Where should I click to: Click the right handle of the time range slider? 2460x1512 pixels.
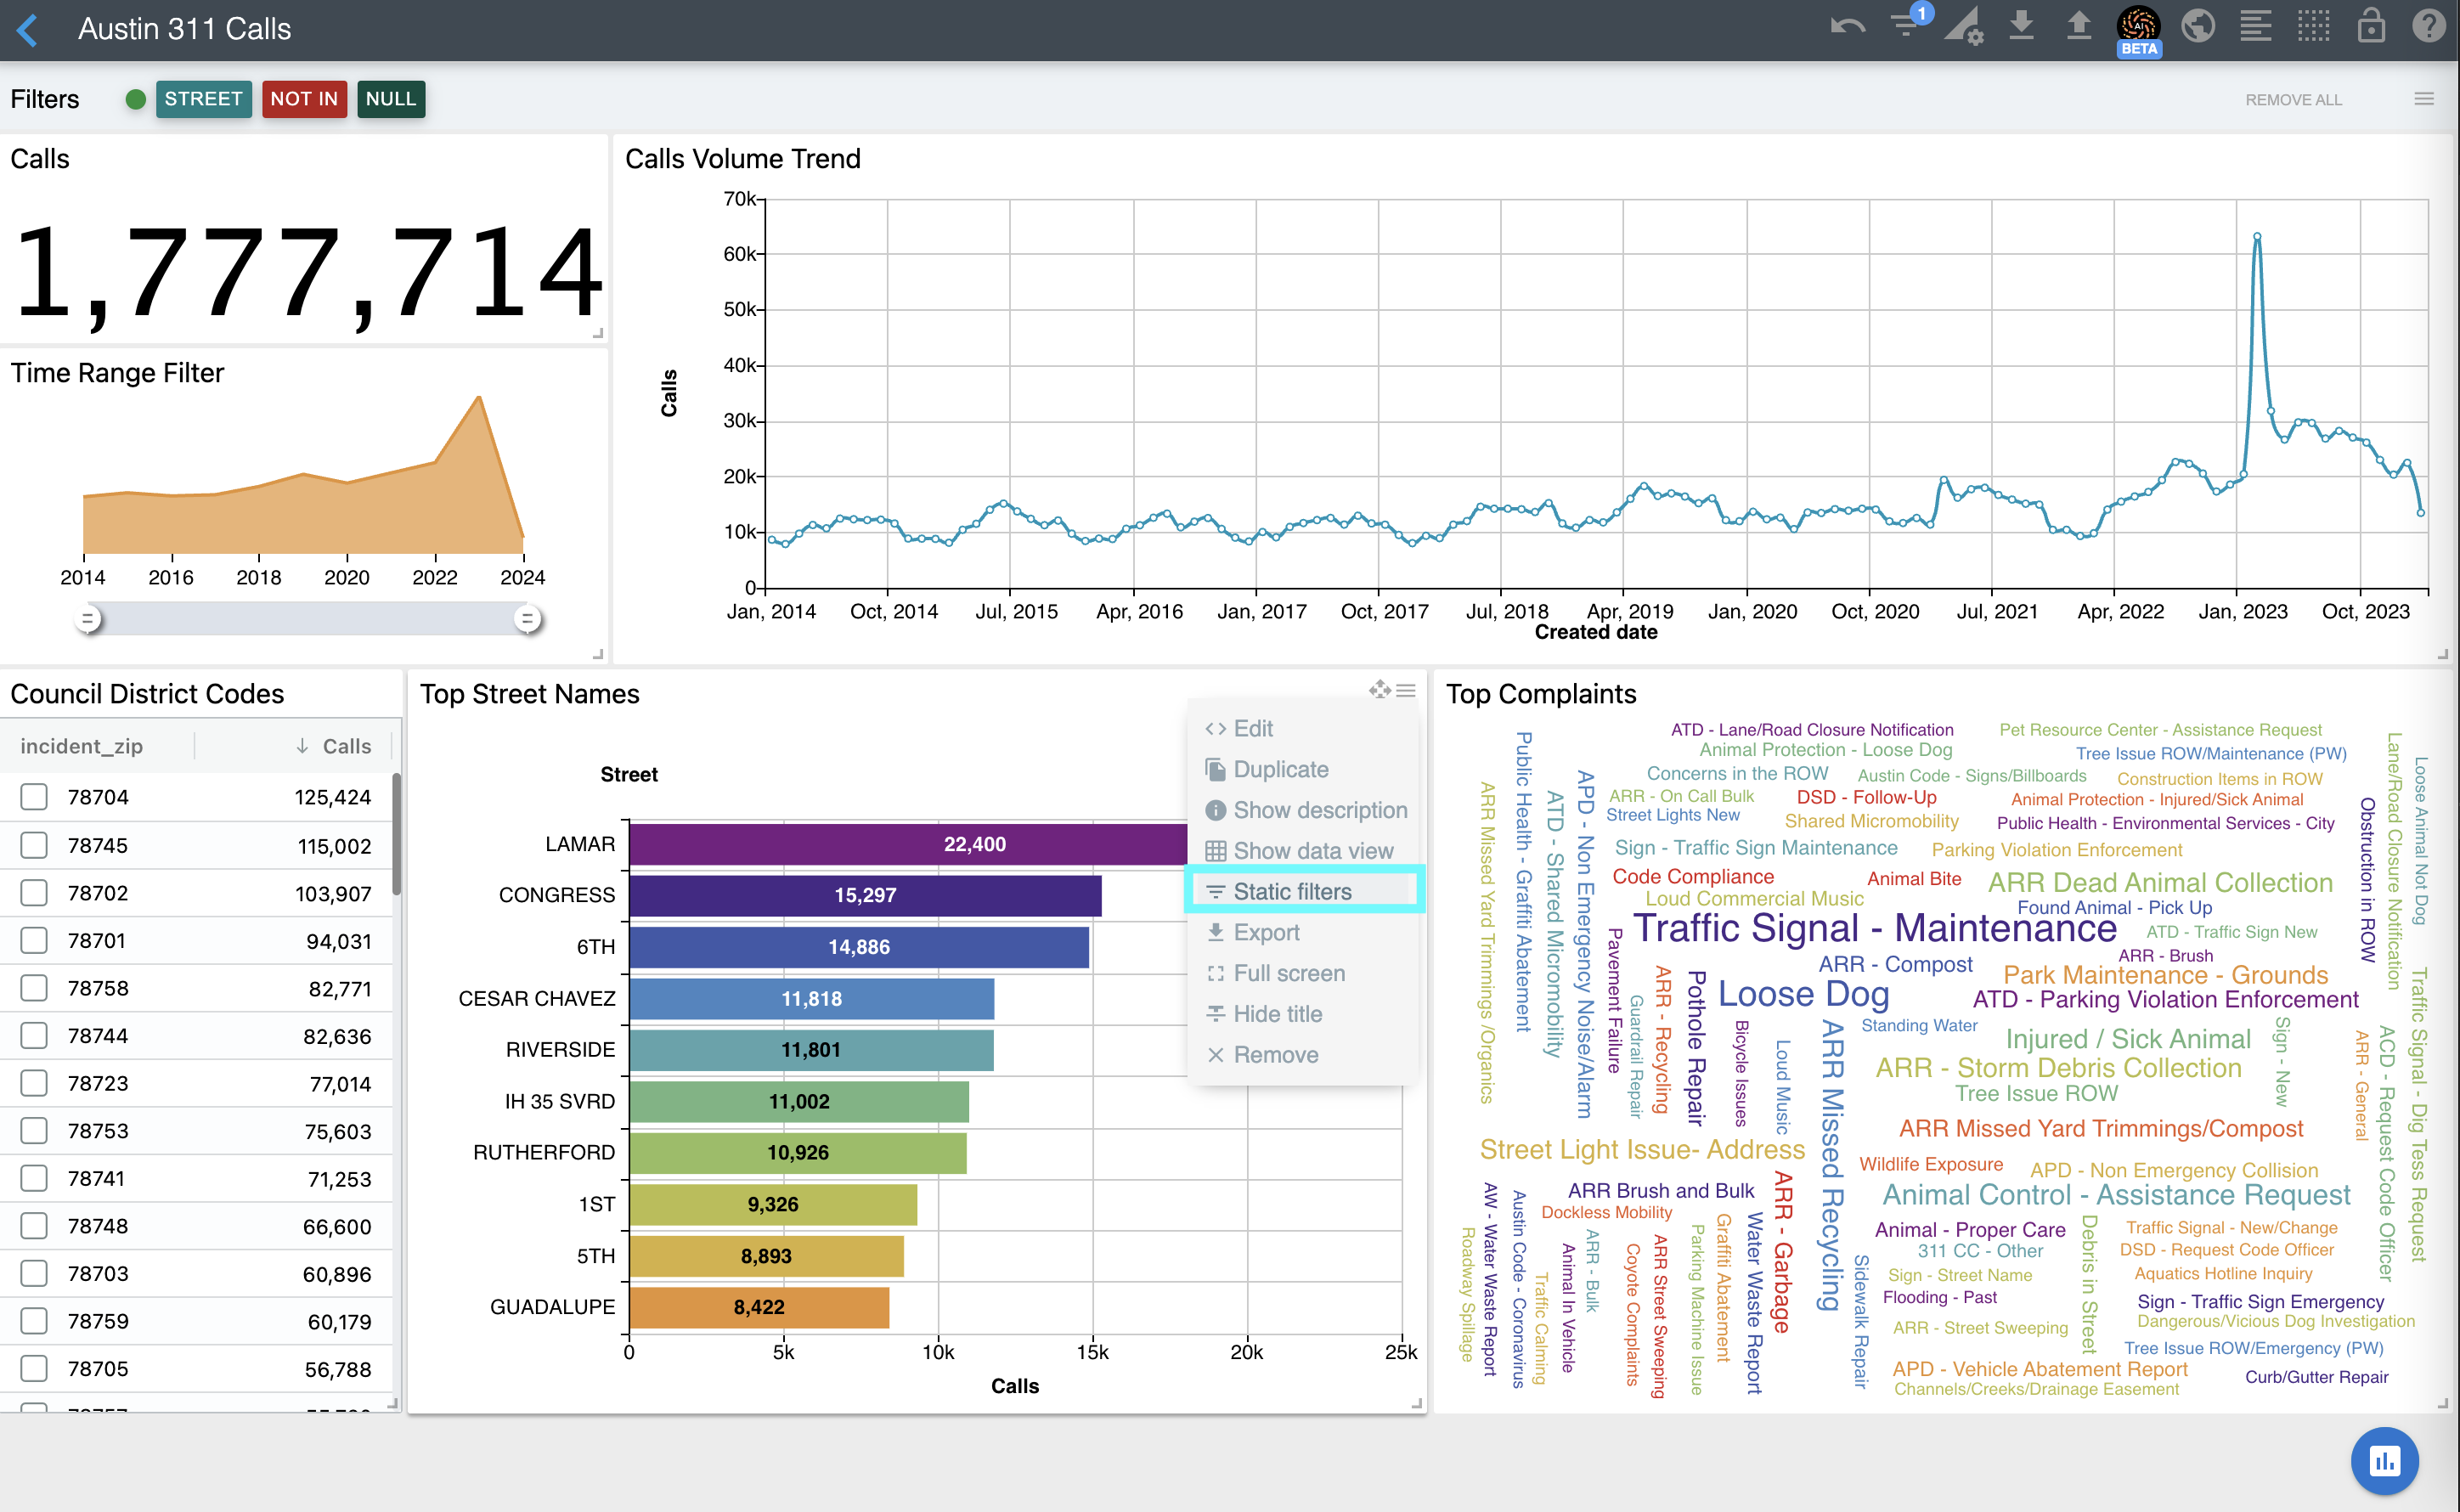(527, 619)
